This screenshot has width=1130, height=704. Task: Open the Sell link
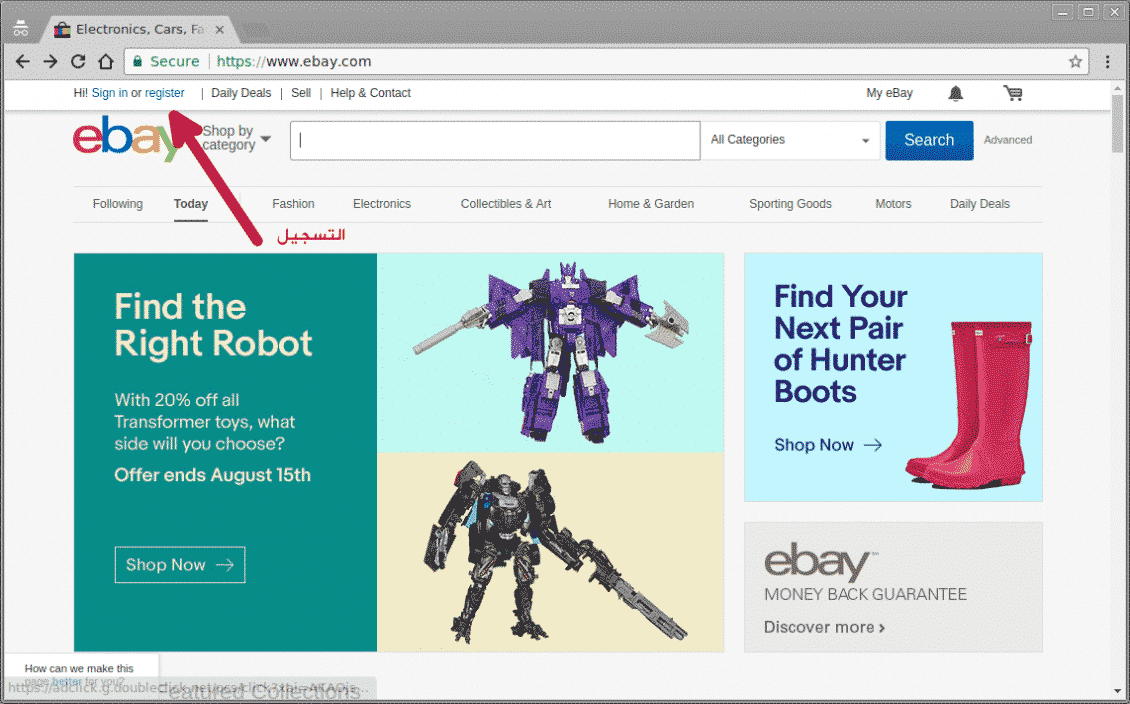[301, 93]
